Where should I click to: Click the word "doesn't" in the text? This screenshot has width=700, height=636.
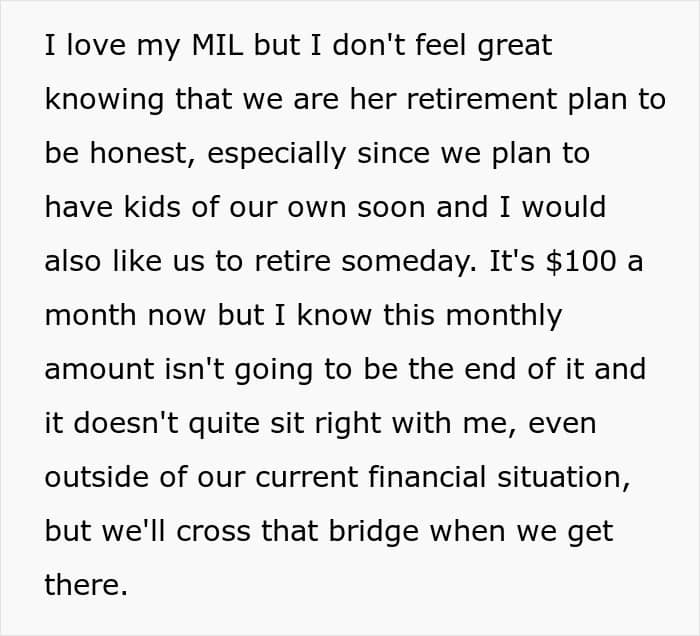click(x=126, y=423)
